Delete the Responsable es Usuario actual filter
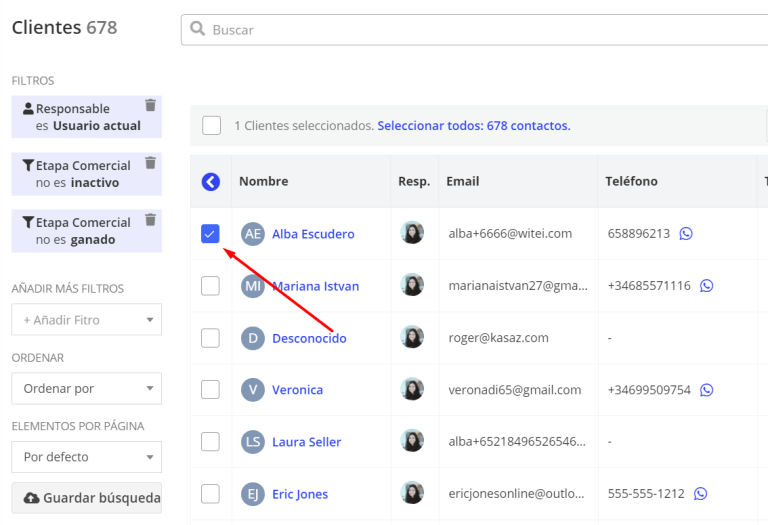Image resolution: width=768 pixels, height=525 pixels. pos(150,105)
